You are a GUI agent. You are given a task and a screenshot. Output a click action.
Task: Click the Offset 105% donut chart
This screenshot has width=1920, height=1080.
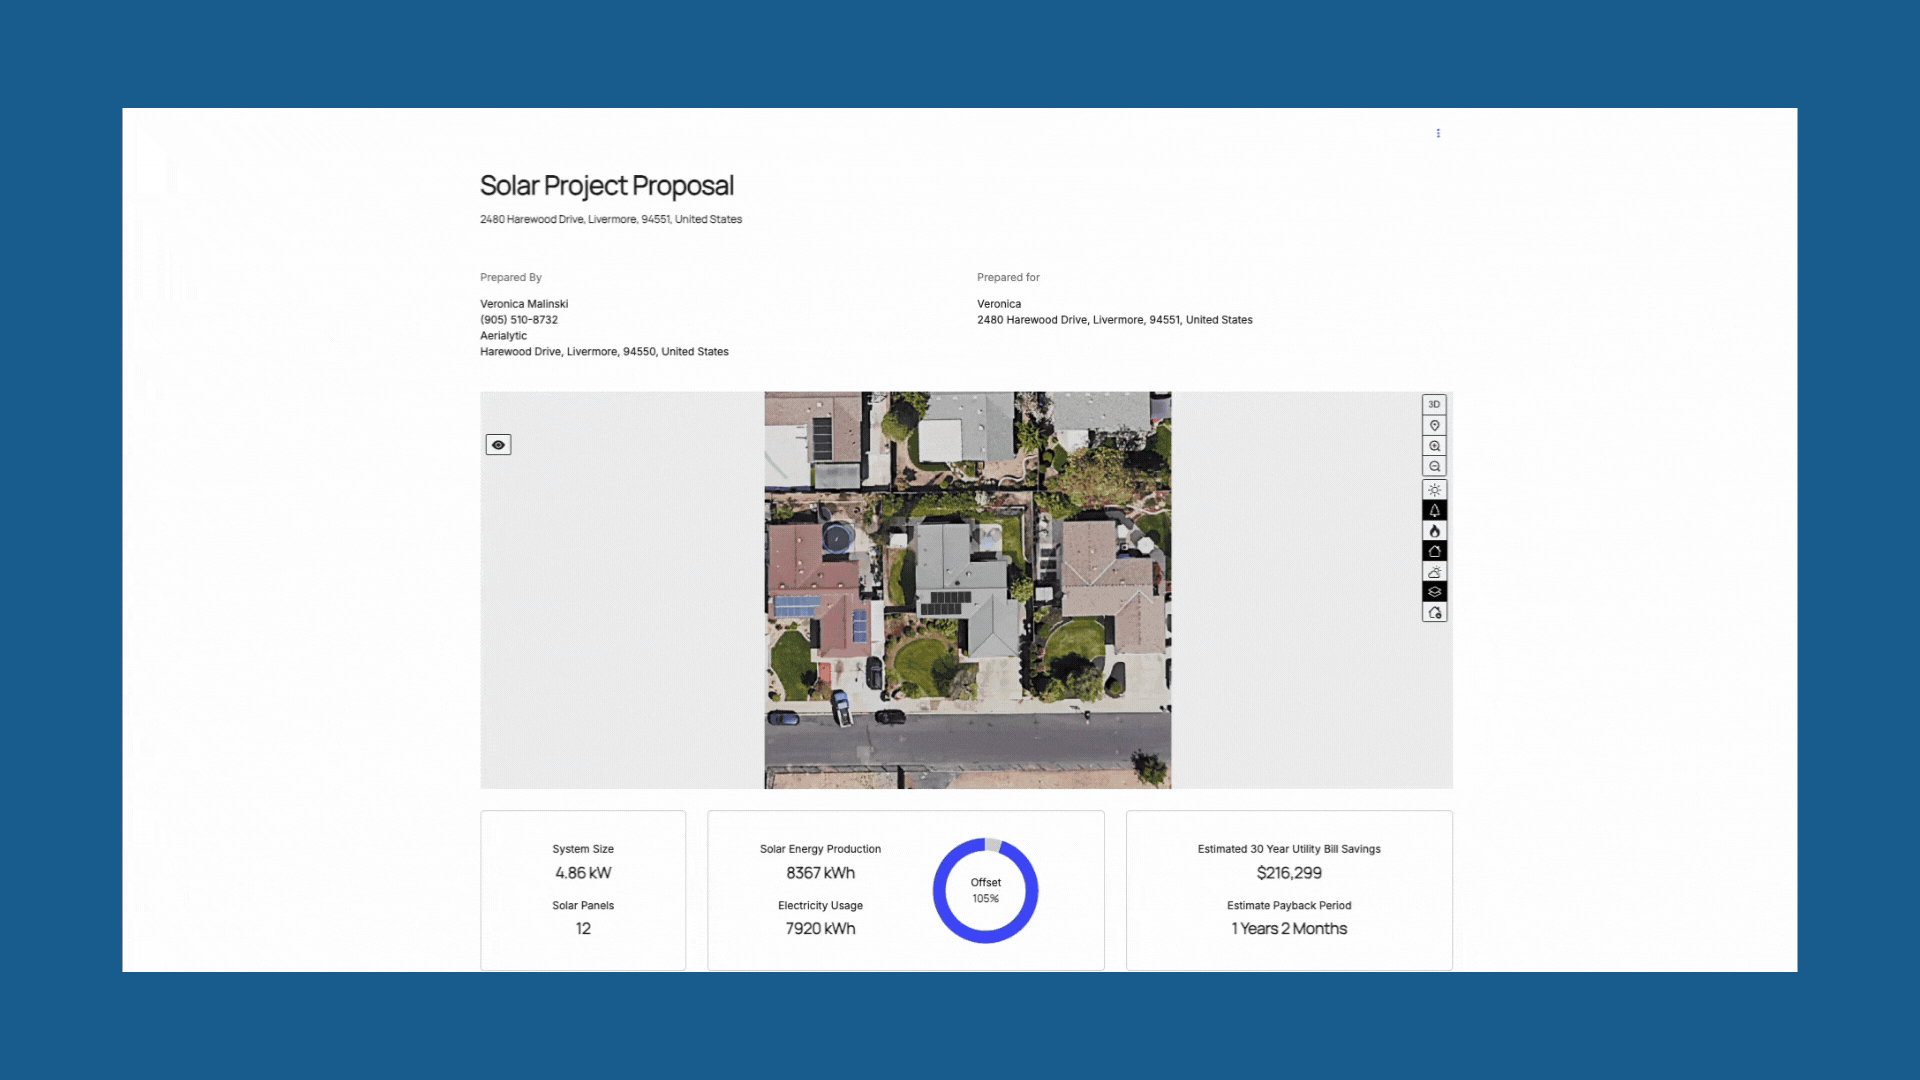coord(985,890)
